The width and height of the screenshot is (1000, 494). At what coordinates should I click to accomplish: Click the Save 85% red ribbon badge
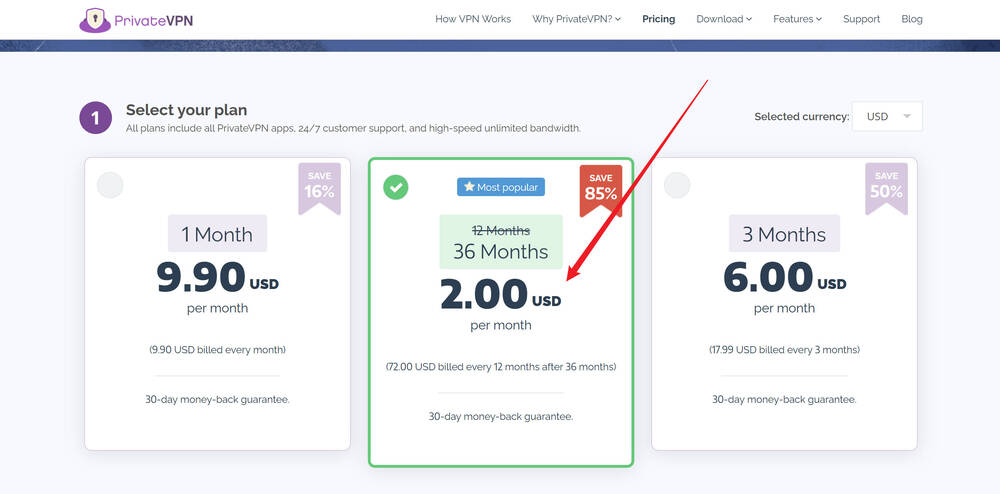pyautogui.click(x=601, y=189)
